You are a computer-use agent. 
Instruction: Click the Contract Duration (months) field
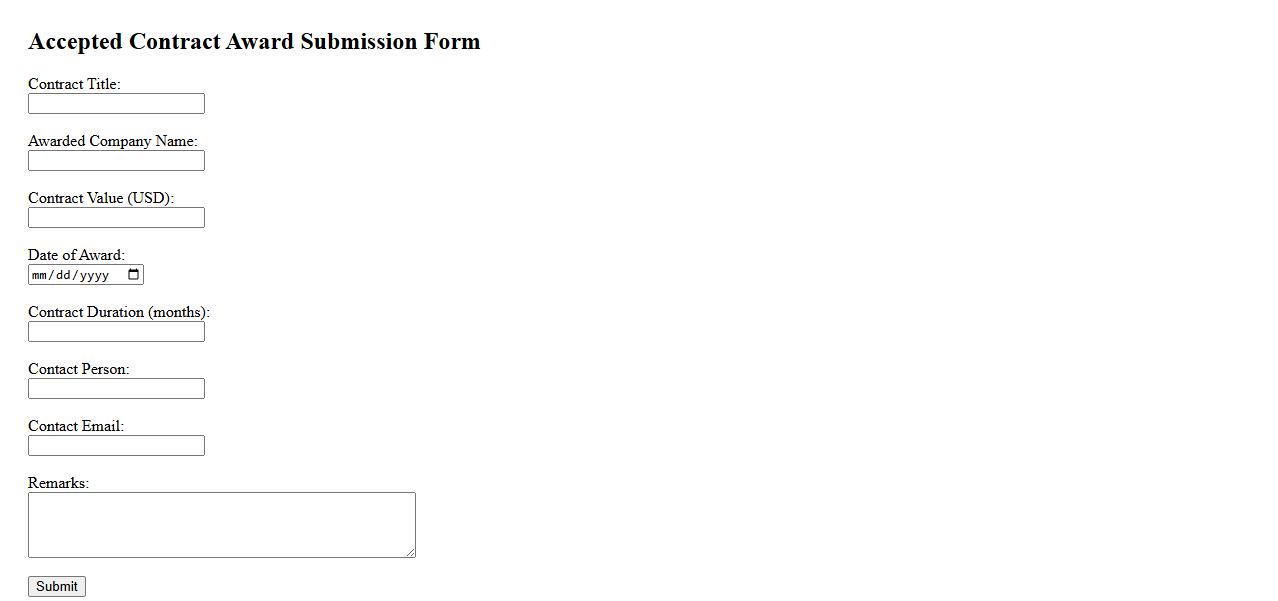tap(116, 332)
